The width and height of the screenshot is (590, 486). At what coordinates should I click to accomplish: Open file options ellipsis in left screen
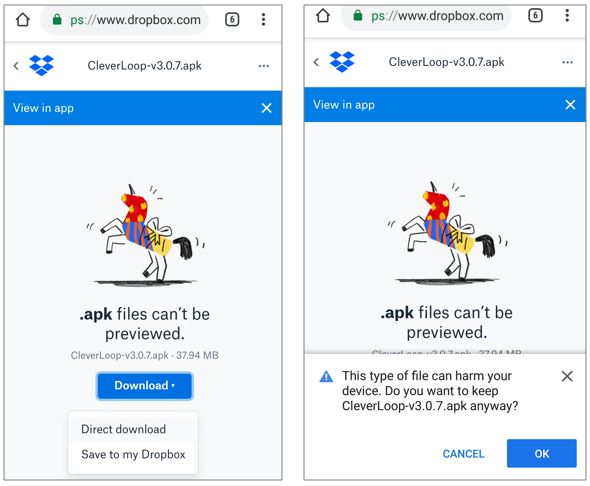pos(264,66)
